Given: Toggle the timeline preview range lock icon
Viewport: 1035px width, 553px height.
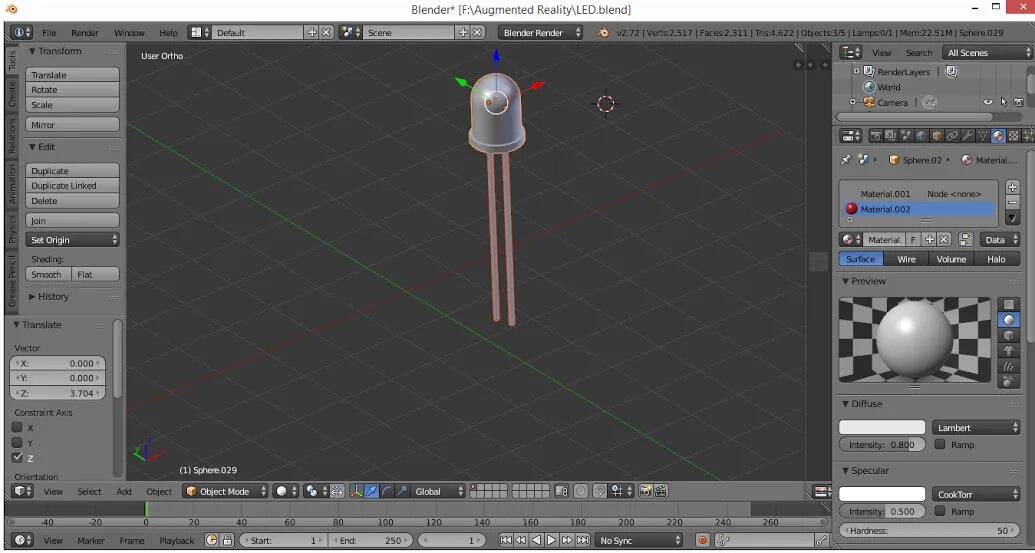Looking at the screenshot, I should click(227, 540).
